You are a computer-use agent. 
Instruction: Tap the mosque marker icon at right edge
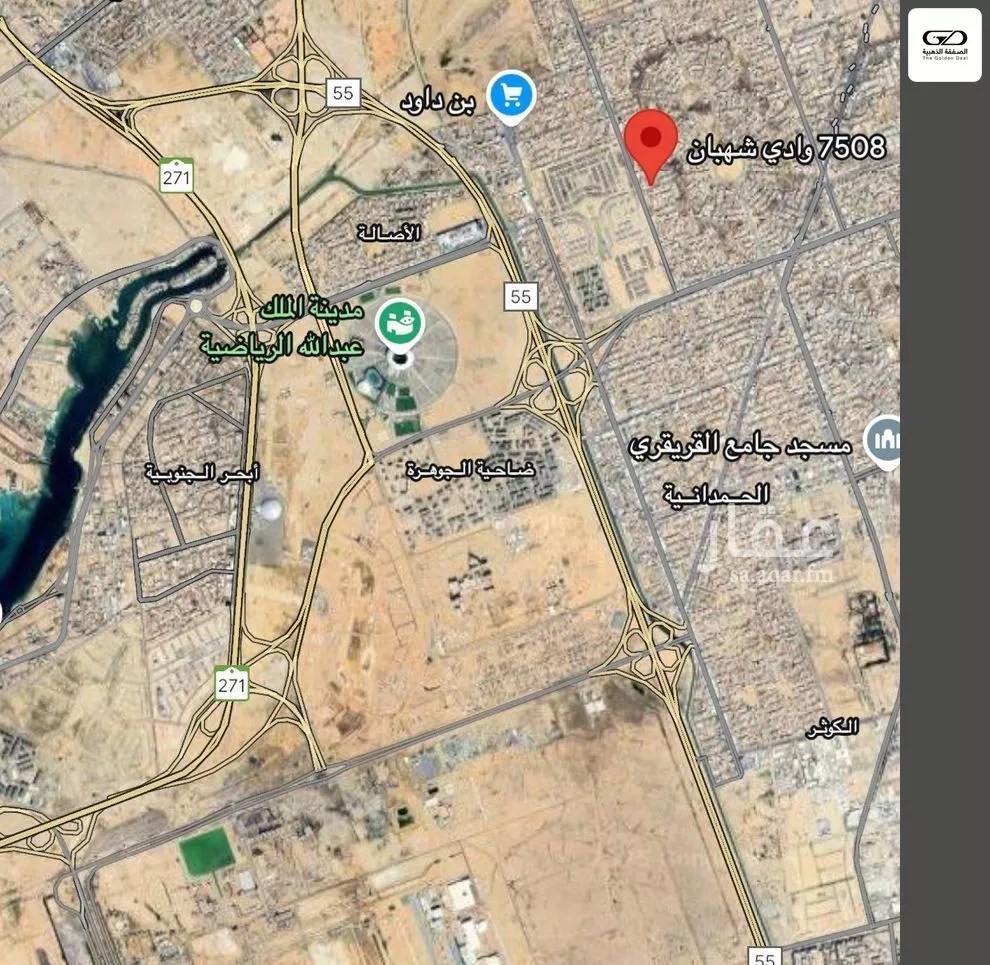coord(884,443)
